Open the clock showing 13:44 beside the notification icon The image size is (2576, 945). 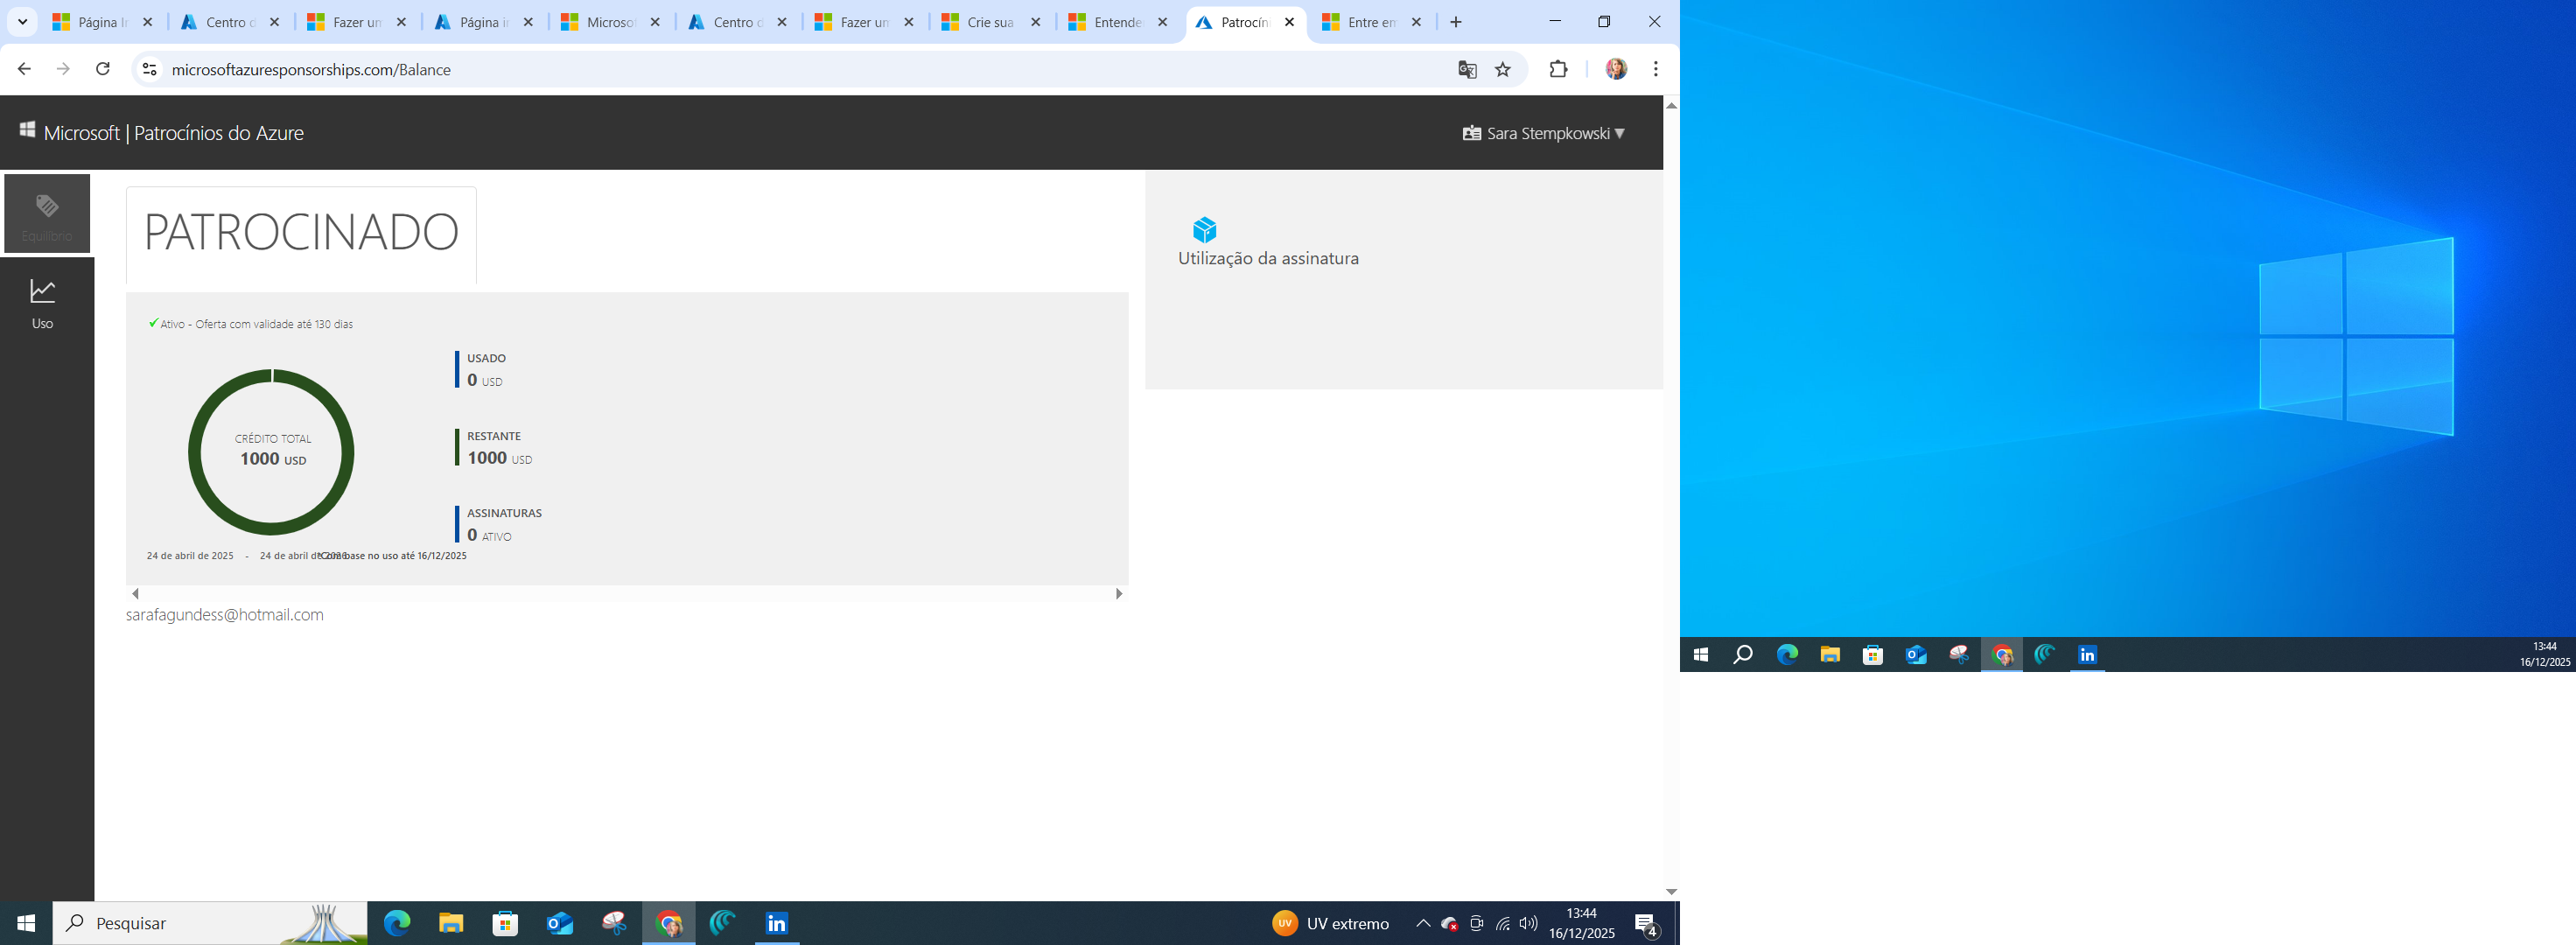1581,923
